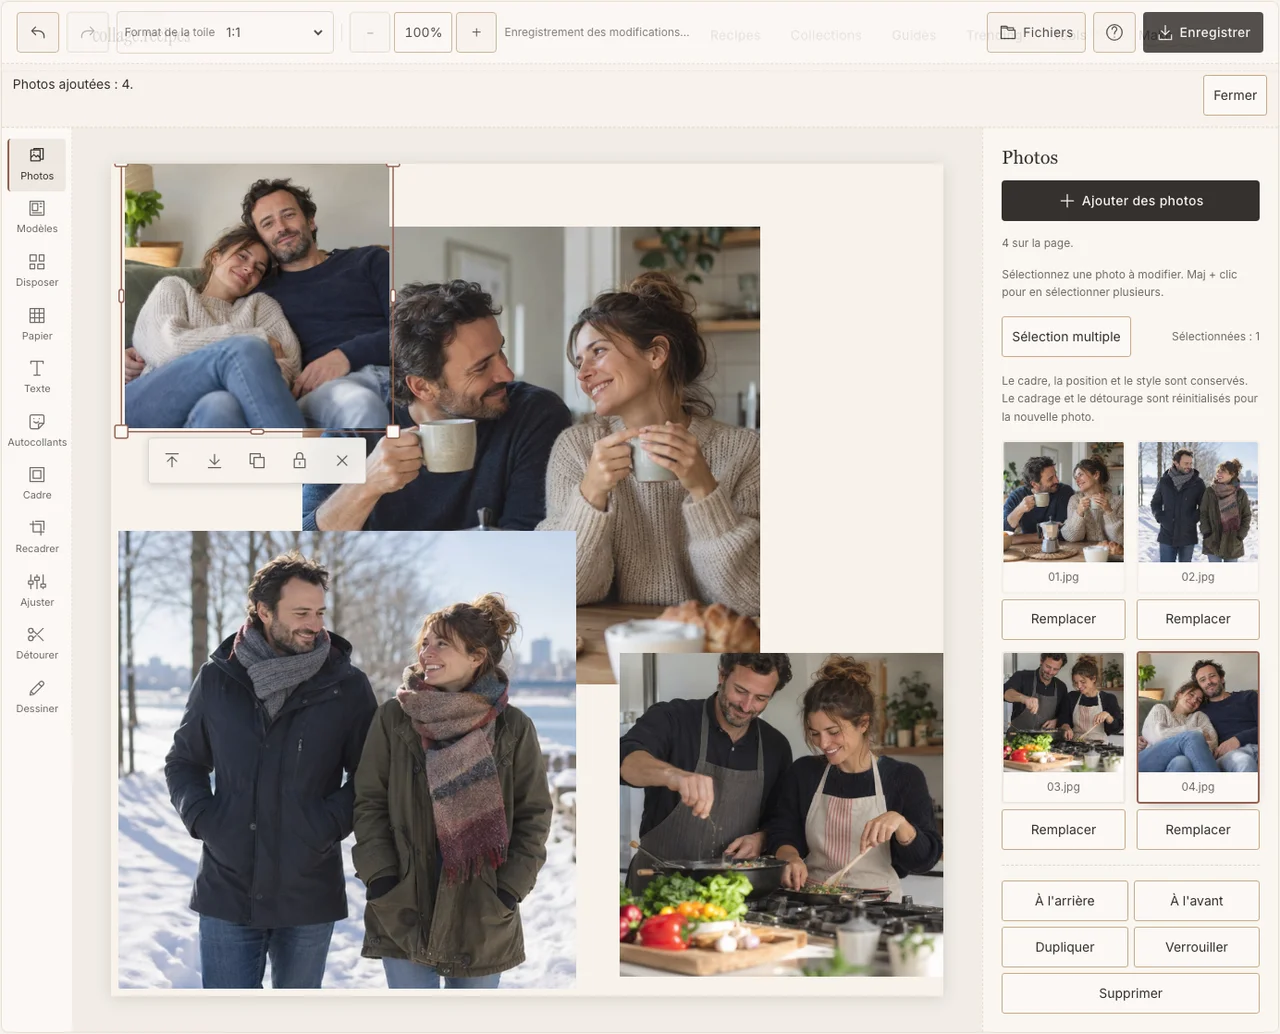Expand the Format de la toile dropdown

(x=225, y=32)
